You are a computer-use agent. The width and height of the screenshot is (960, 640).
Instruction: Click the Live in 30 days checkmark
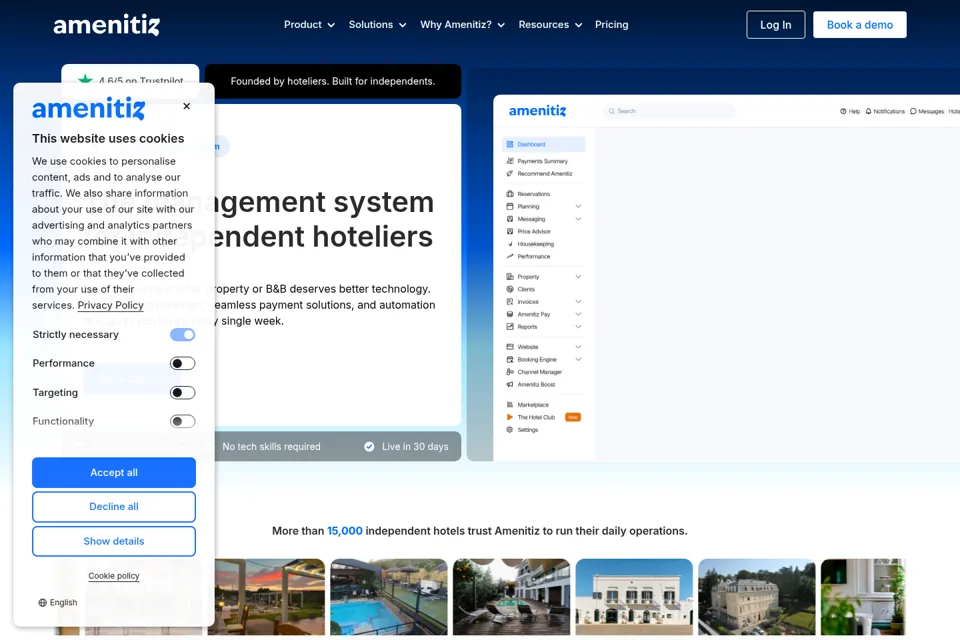(x=369, y=446)
